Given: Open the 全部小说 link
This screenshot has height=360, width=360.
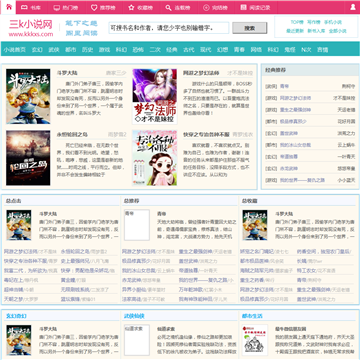Looking at the screenshot, I should [x=338, y=31].
